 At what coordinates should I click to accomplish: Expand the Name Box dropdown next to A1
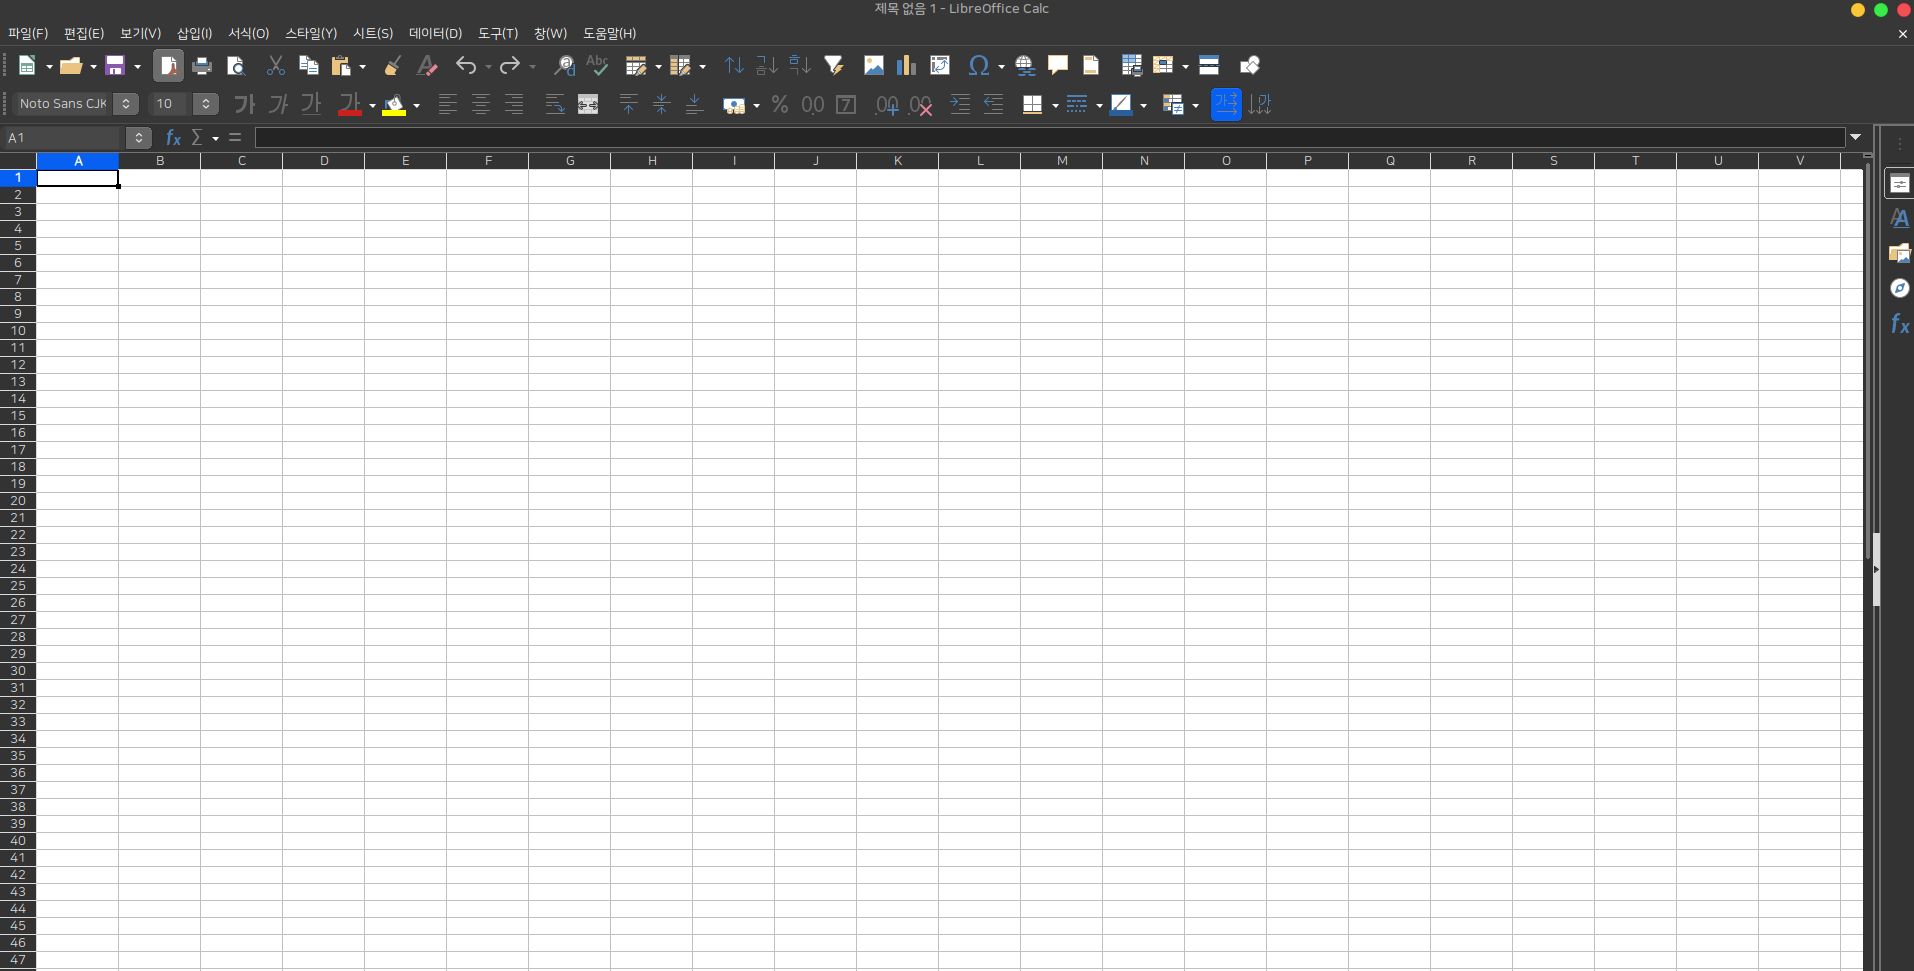tap(139, 138)
